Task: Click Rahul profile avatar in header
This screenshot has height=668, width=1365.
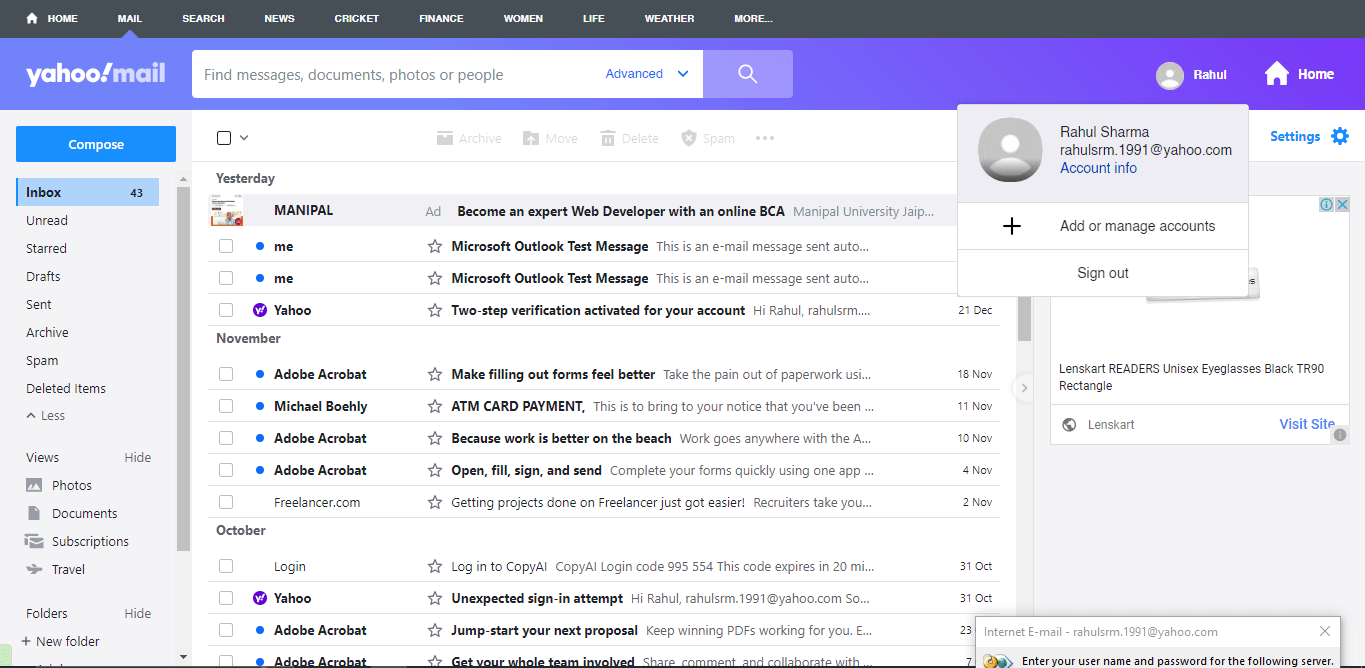Action: coord(1169,75)
